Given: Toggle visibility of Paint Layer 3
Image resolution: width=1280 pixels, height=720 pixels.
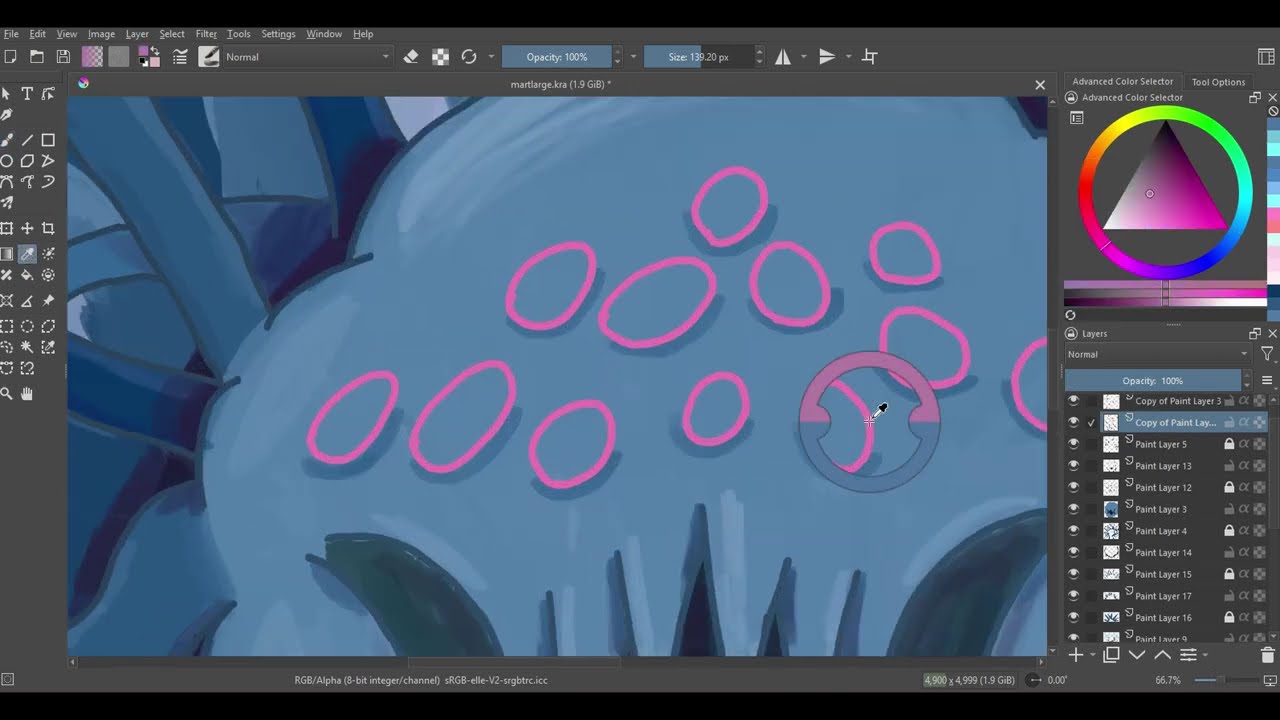Looking at the screenshot, I should point(1074,509).
